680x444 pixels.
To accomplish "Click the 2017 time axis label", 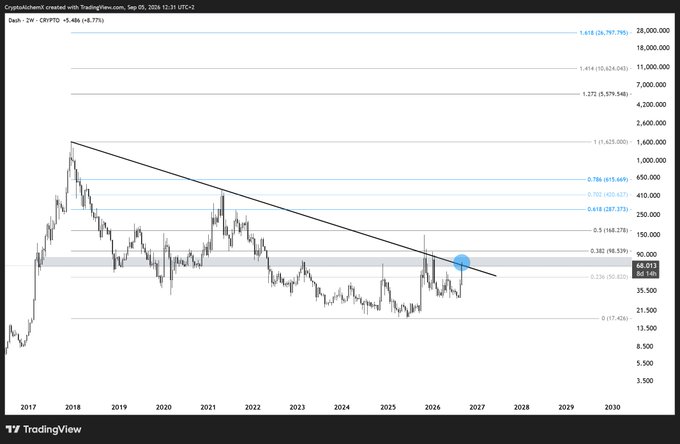I will [x=28, y=407].
